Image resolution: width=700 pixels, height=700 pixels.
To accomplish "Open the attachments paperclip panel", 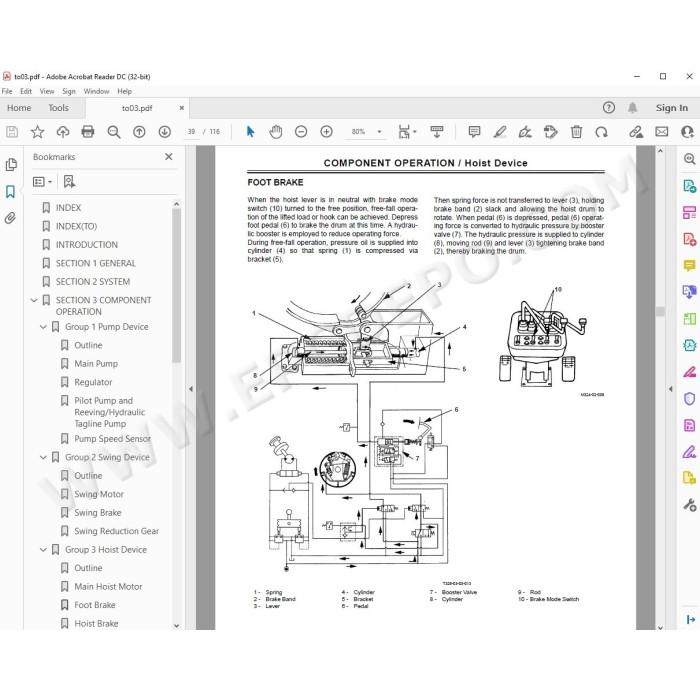I will tap(10, 218).
